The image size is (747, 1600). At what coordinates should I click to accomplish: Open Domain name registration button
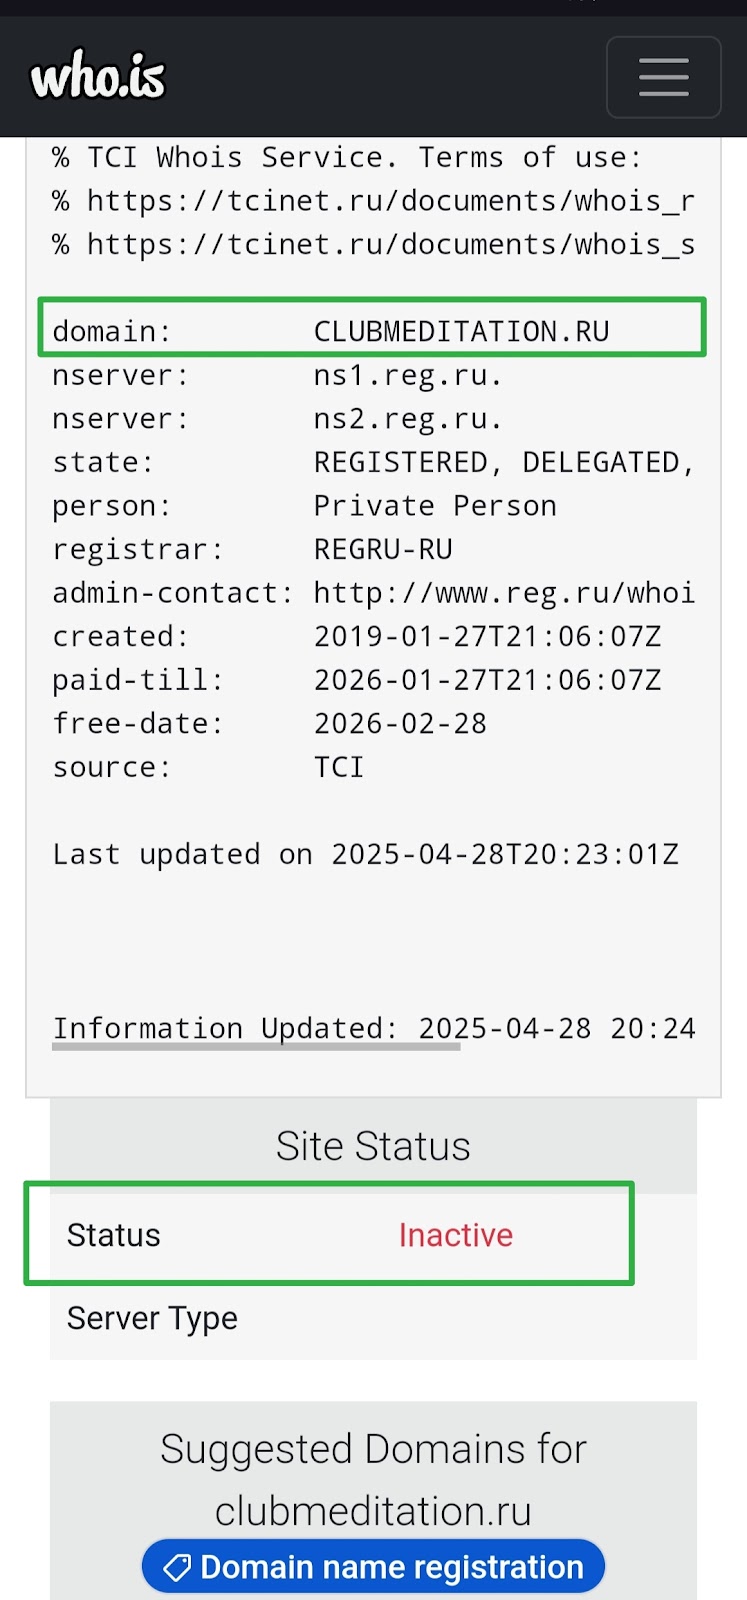[373, 1567]
